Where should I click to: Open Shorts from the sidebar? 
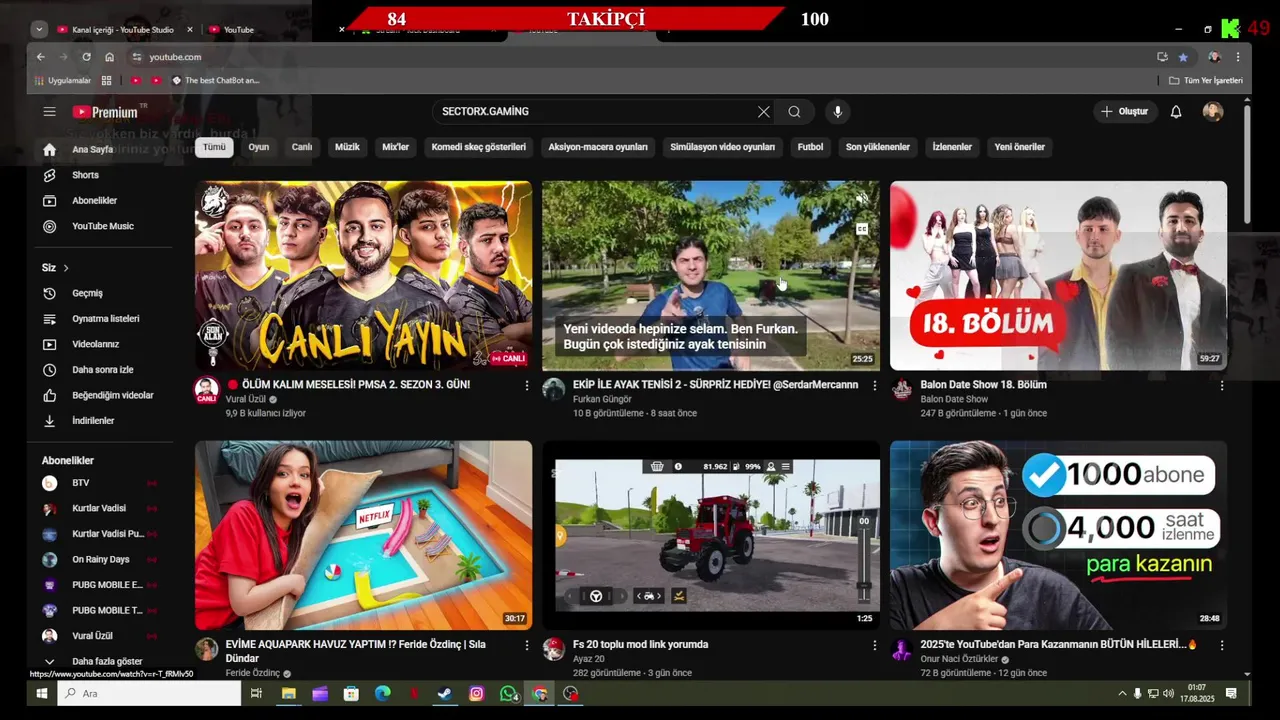(x=85, y=175)
